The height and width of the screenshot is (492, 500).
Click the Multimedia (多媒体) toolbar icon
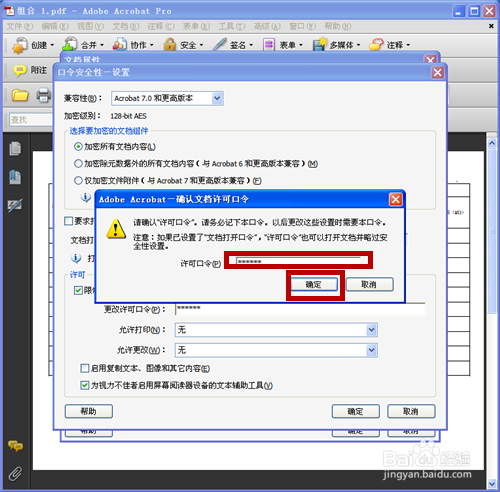[320, 44]
